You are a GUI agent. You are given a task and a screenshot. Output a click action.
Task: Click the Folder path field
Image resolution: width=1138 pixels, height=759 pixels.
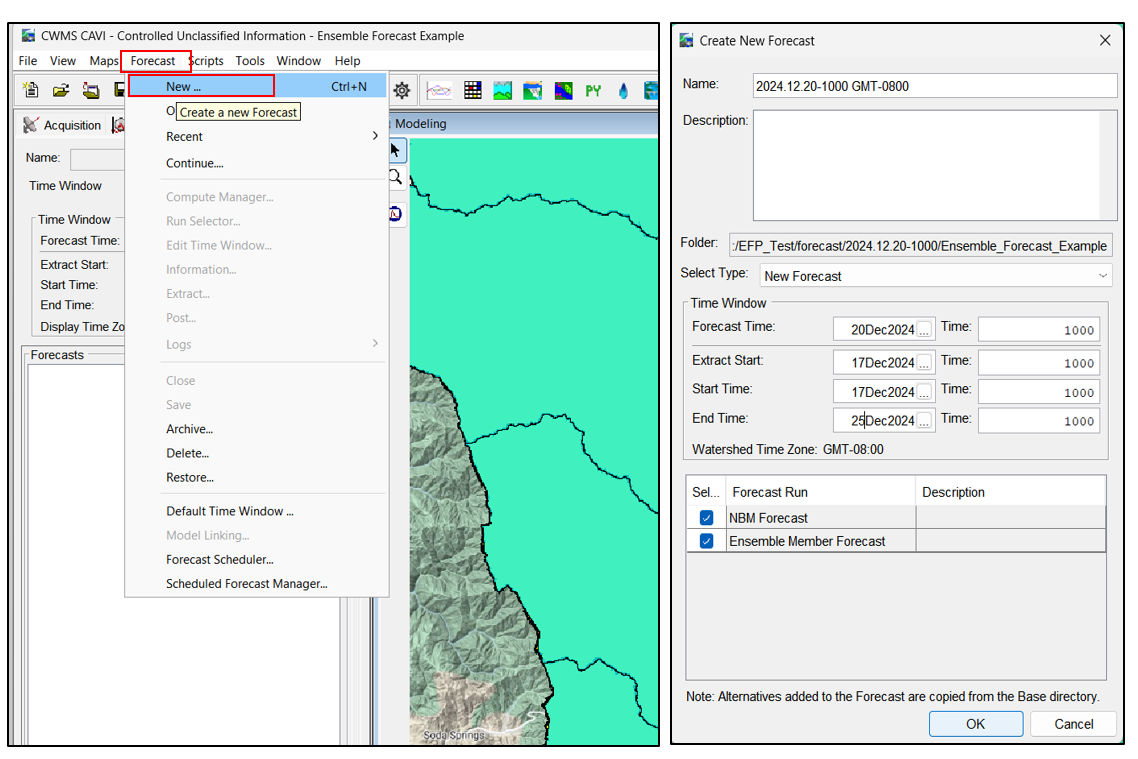click(x=920, y=246)
